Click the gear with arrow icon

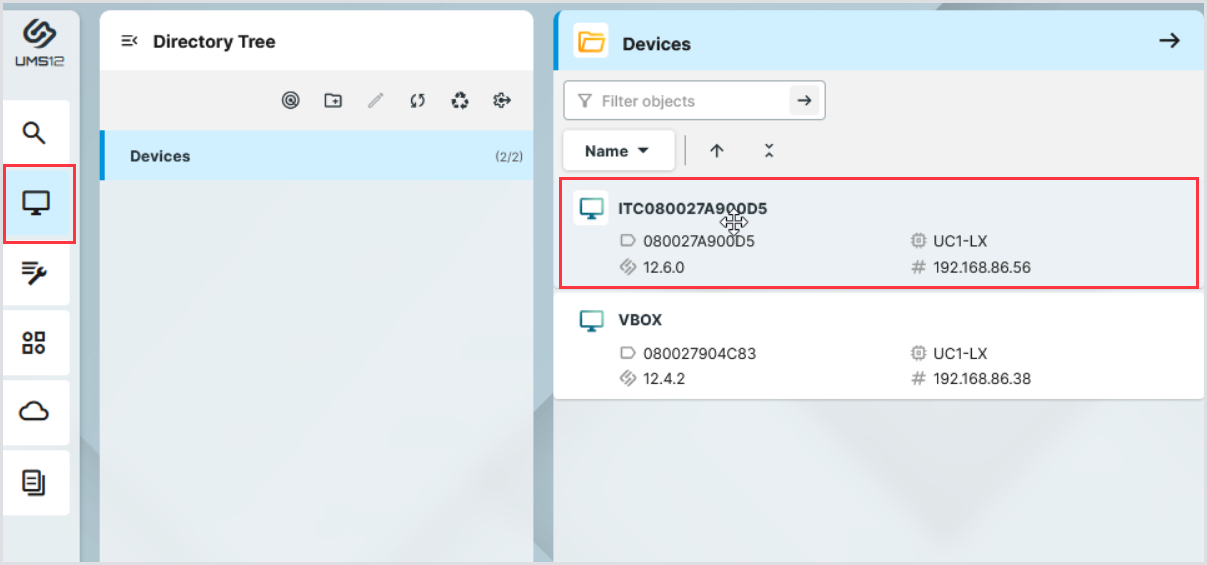(x=502, y=100)
